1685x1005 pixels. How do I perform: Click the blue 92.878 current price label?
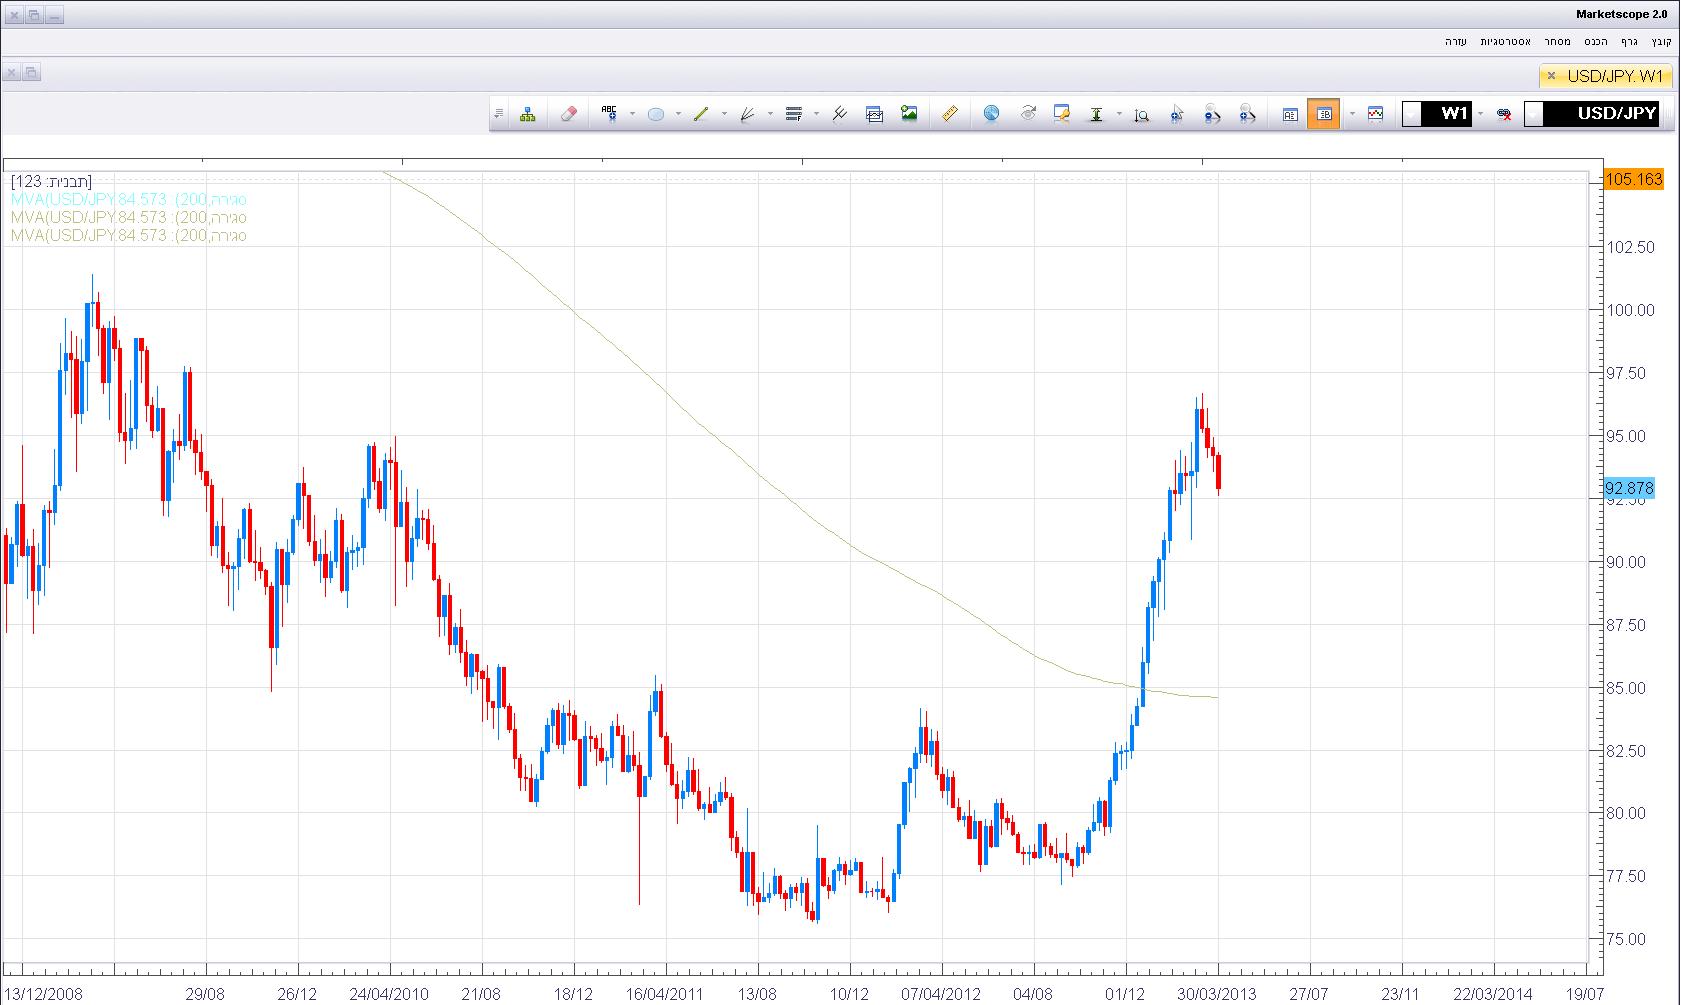click(1629, 488)
